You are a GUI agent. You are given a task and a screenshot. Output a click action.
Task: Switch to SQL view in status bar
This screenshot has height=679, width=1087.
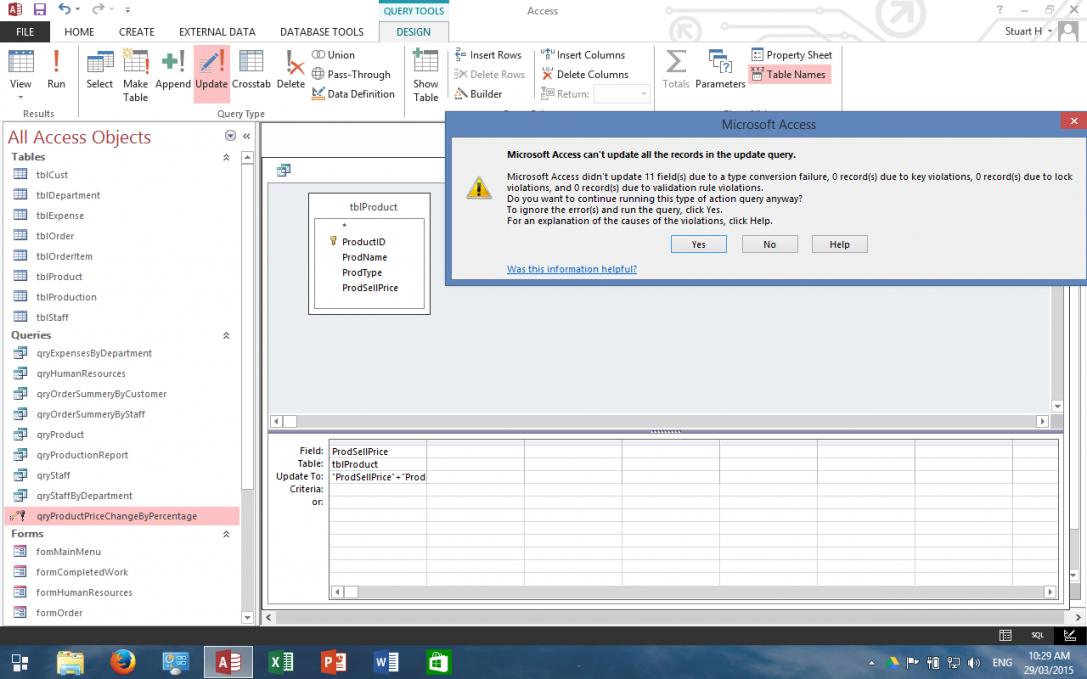pos(1037,635)
